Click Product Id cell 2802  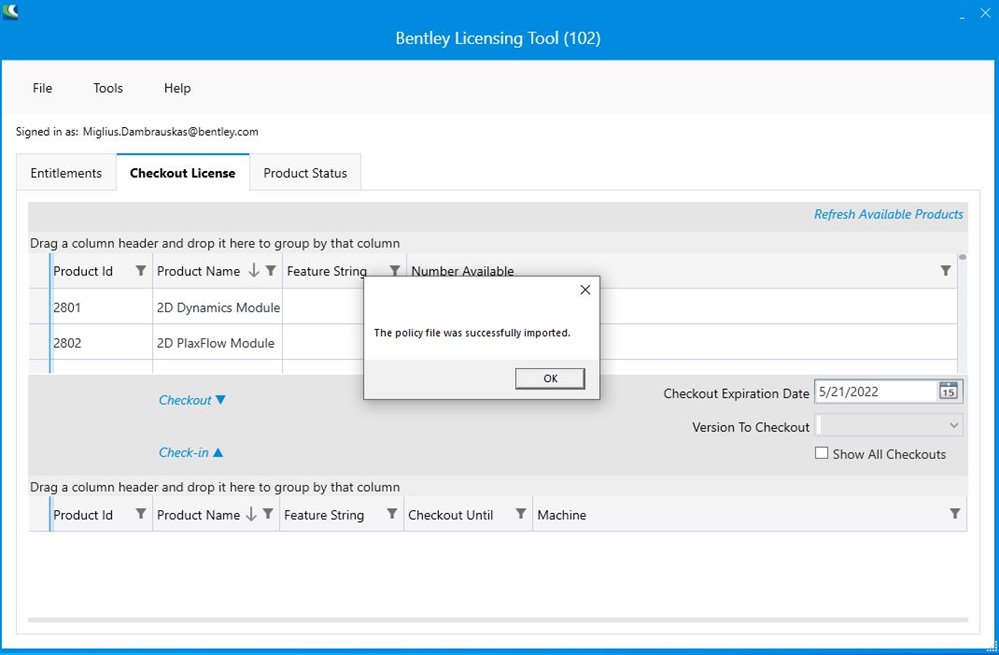(x=101, y=343)
